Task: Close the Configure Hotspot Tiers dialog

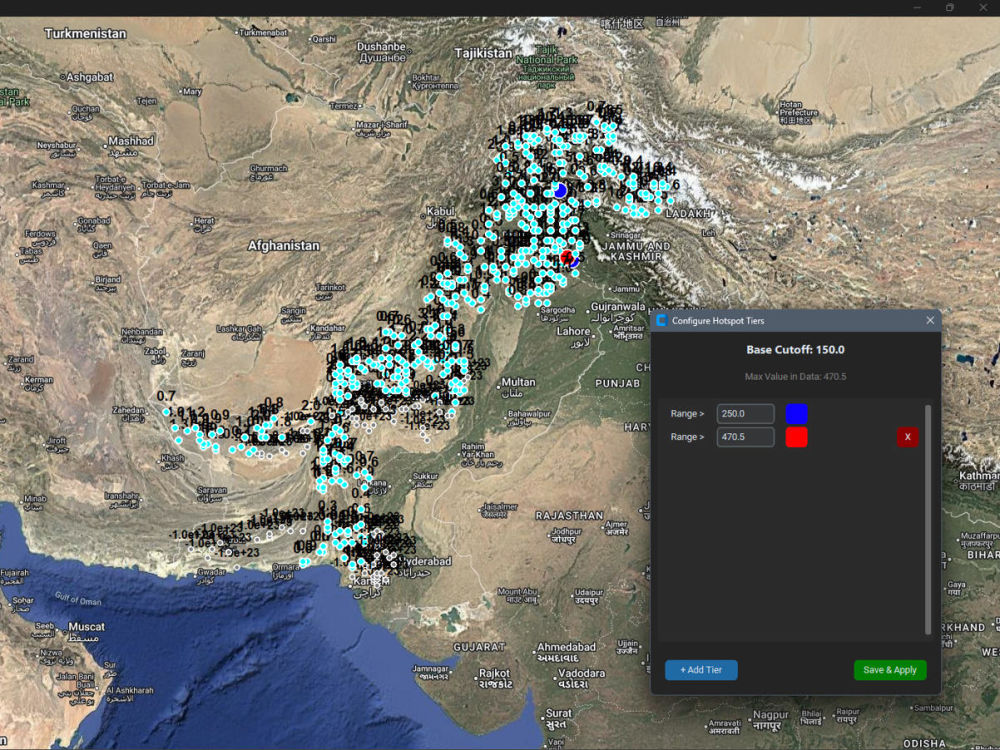Action: click(930, 320)
